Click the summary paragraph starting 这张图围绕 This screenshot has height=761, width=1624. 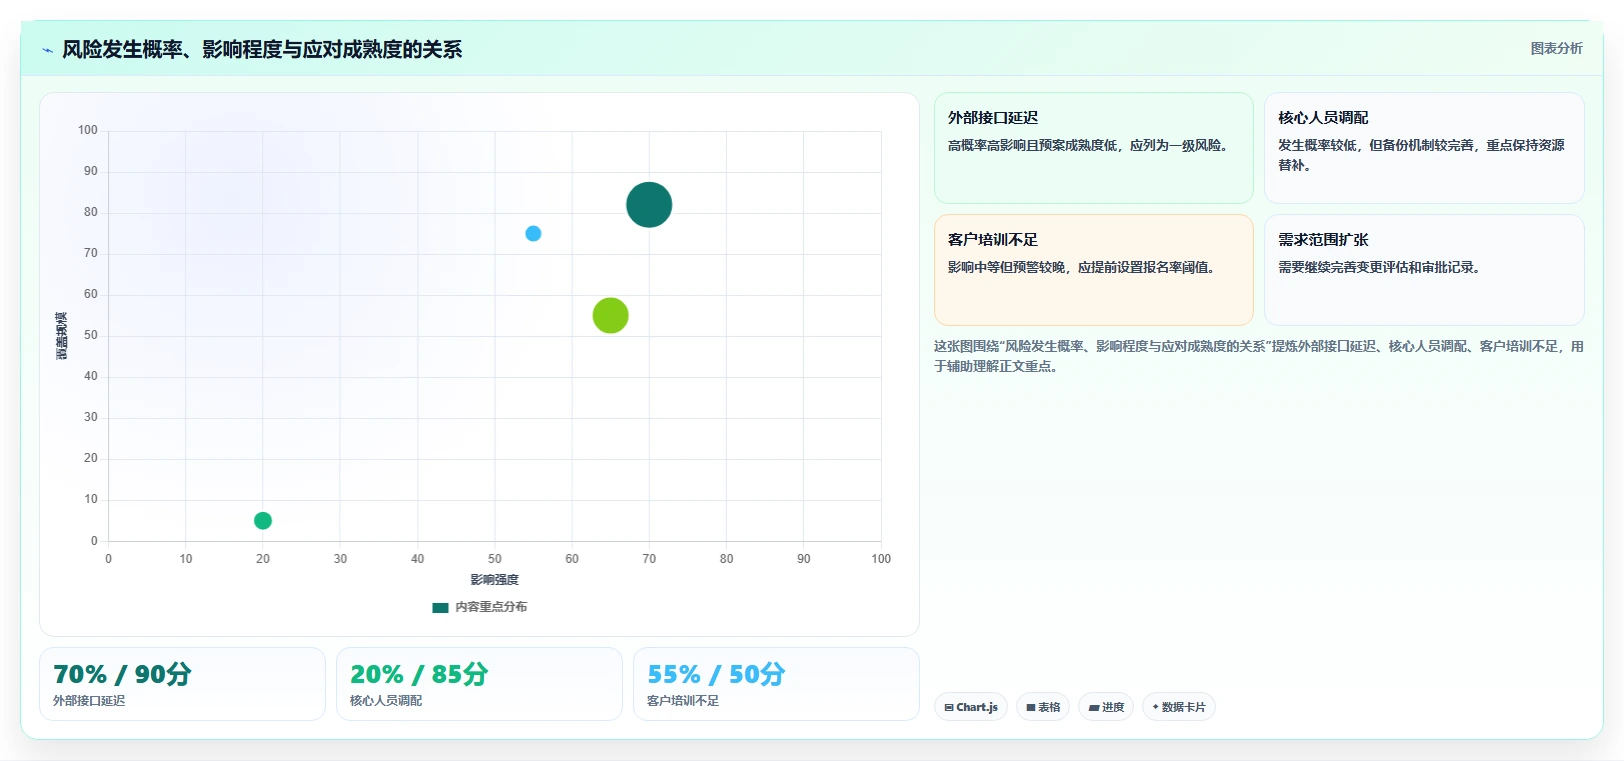click(1259, 356)
